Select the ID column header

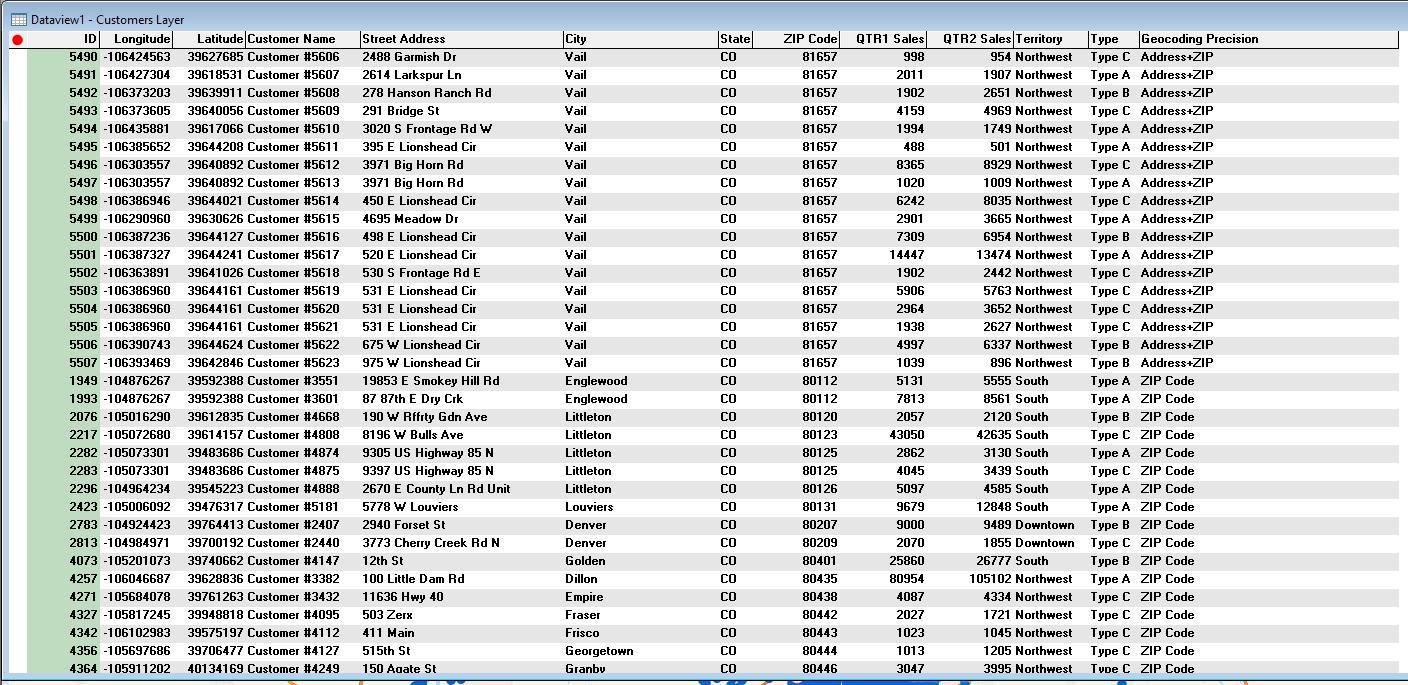click(64, 39)
